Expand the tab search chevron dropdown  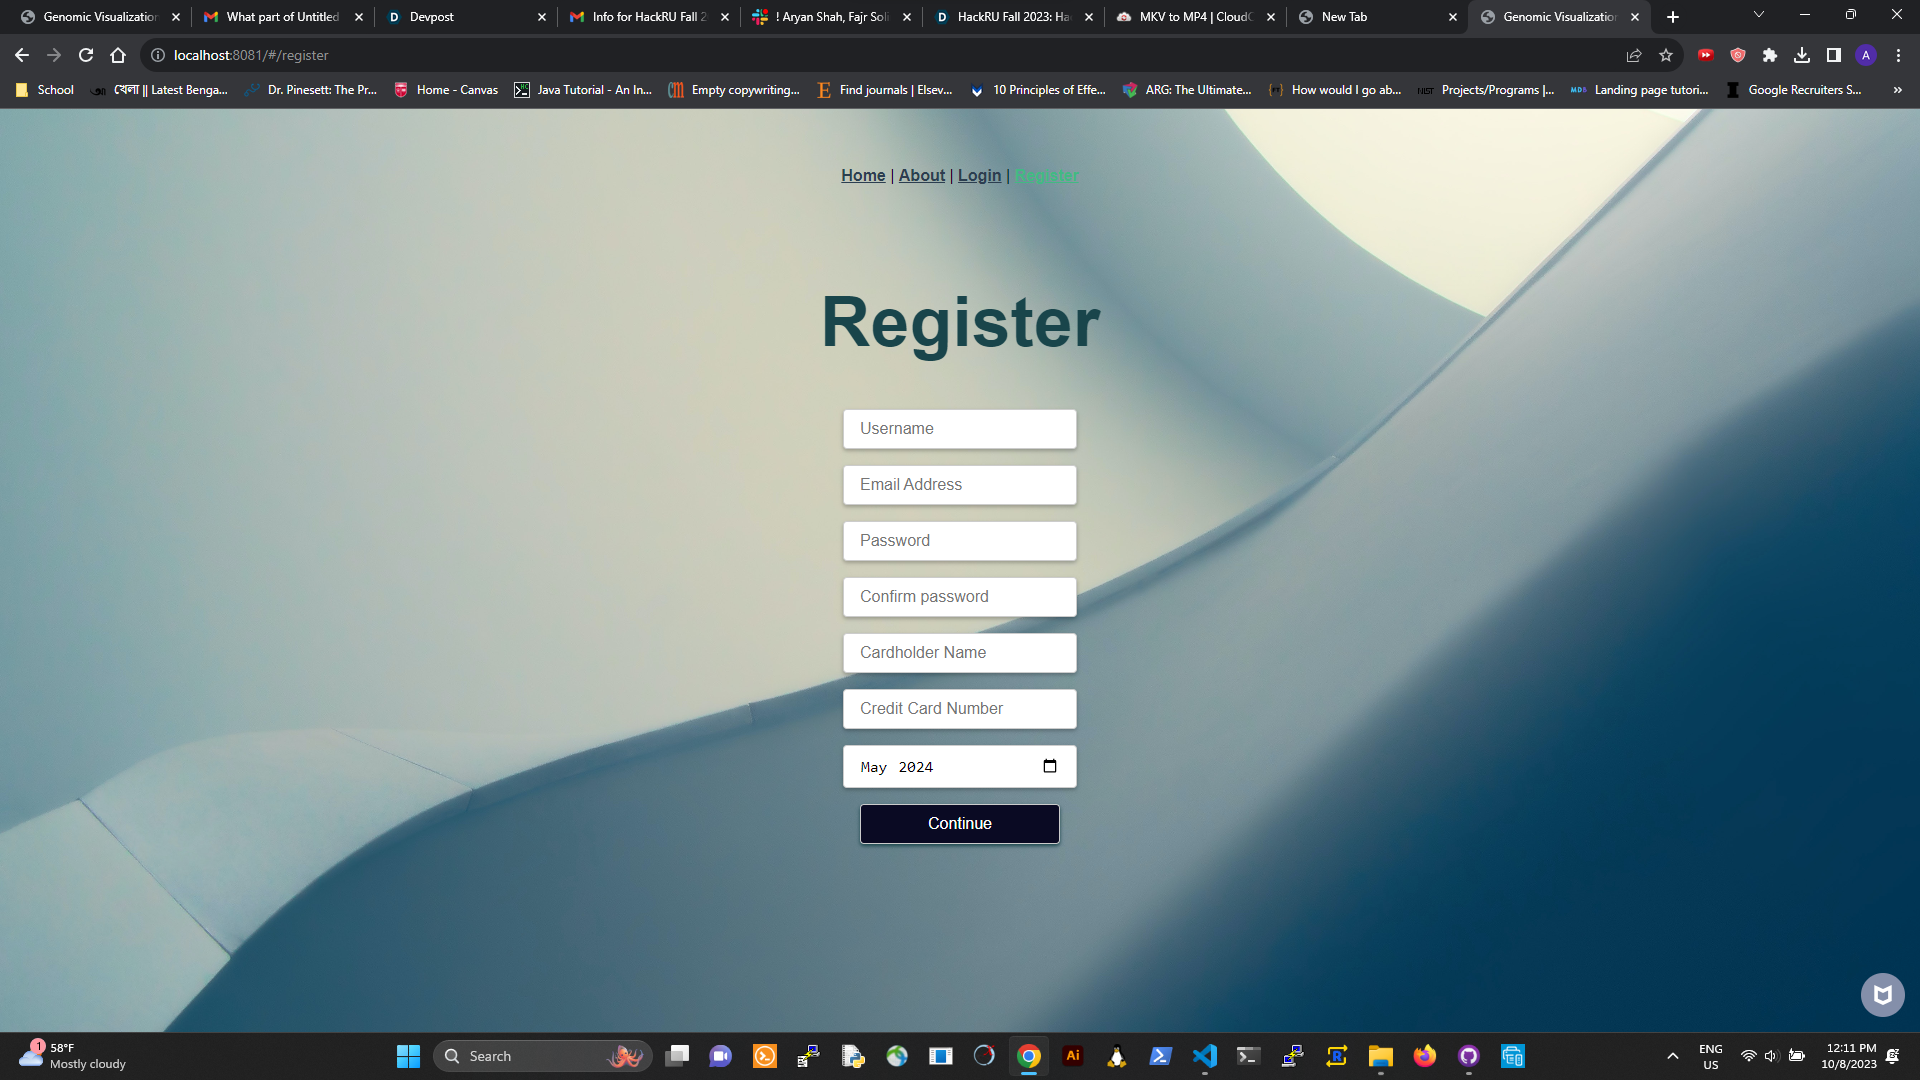click(1759, 15)
